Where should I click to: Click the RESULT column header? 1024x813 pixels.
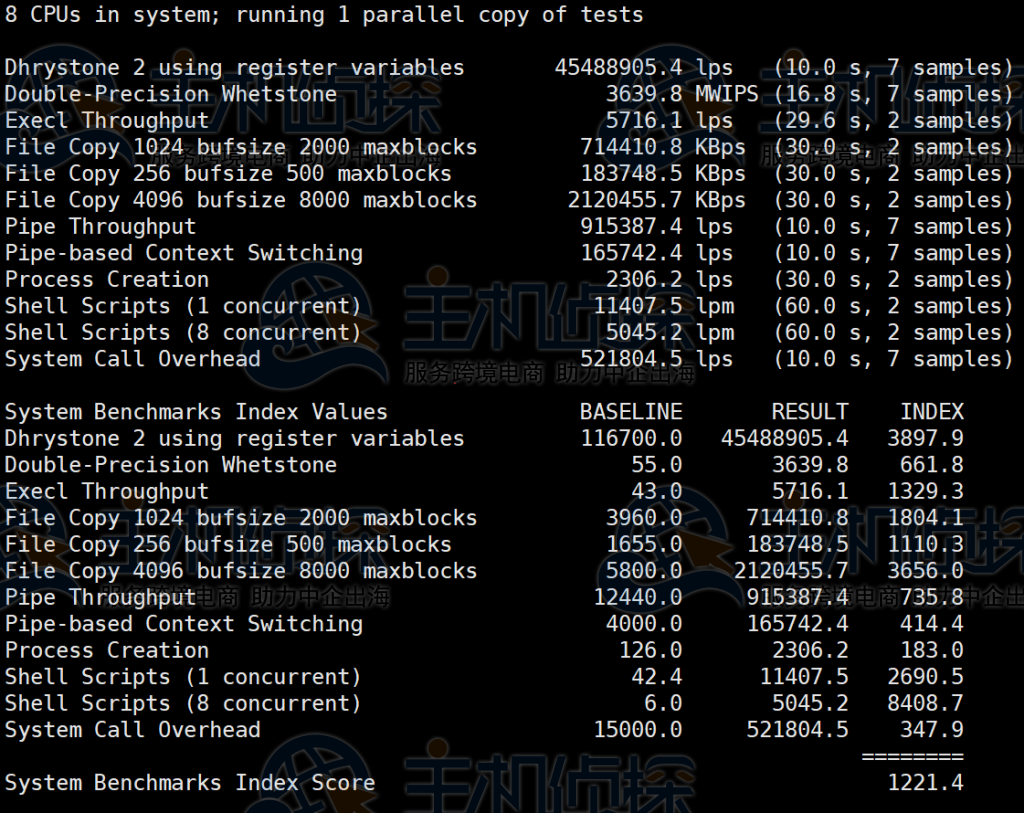(809, 412)
